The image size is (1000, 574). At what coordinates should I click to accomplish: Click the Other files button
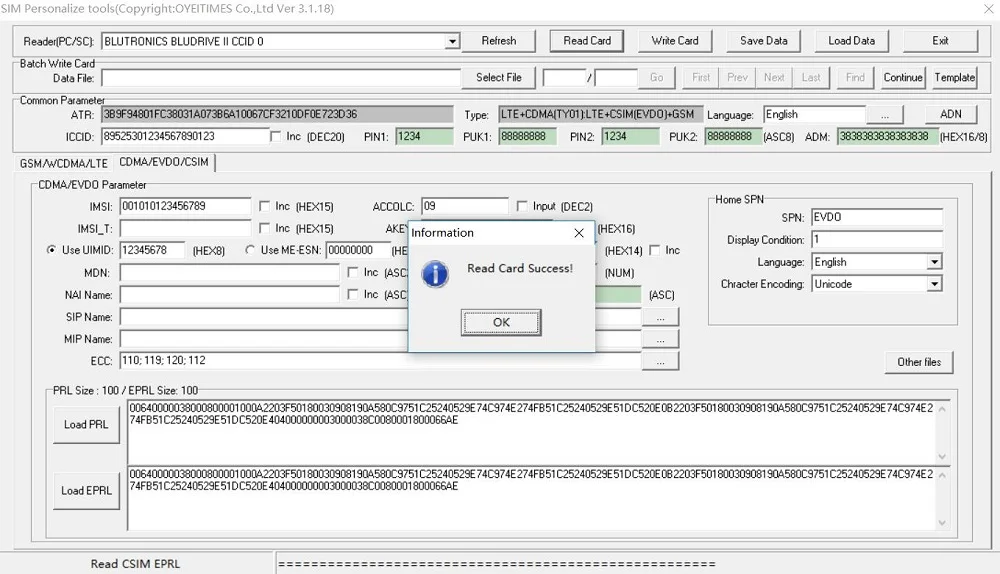coord(919,362)
